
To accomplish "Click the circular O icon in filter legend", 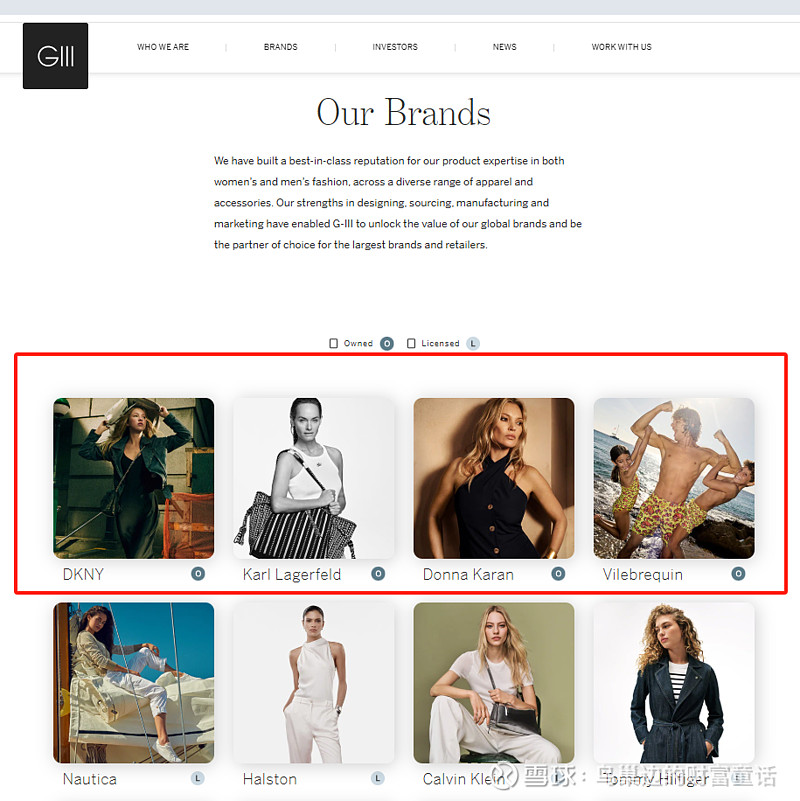I will [x=387, y=343].
